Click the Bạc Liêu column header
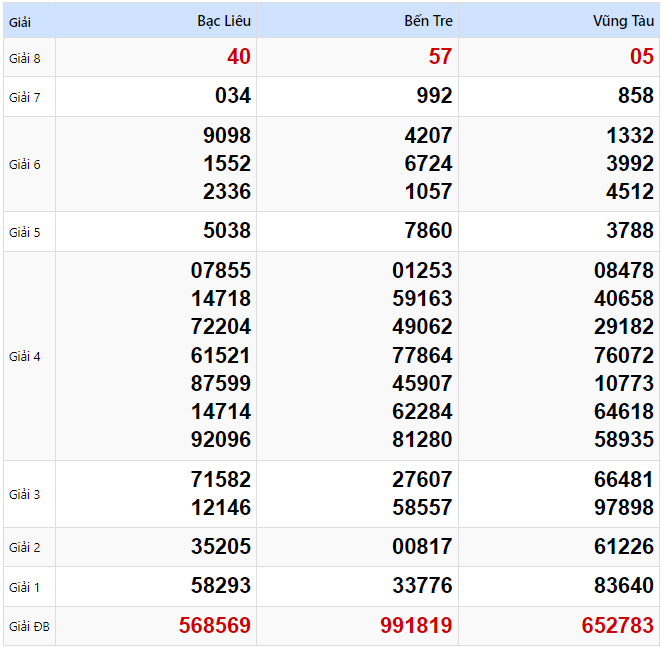Screen dimensions: 662x649 point(224,20)
